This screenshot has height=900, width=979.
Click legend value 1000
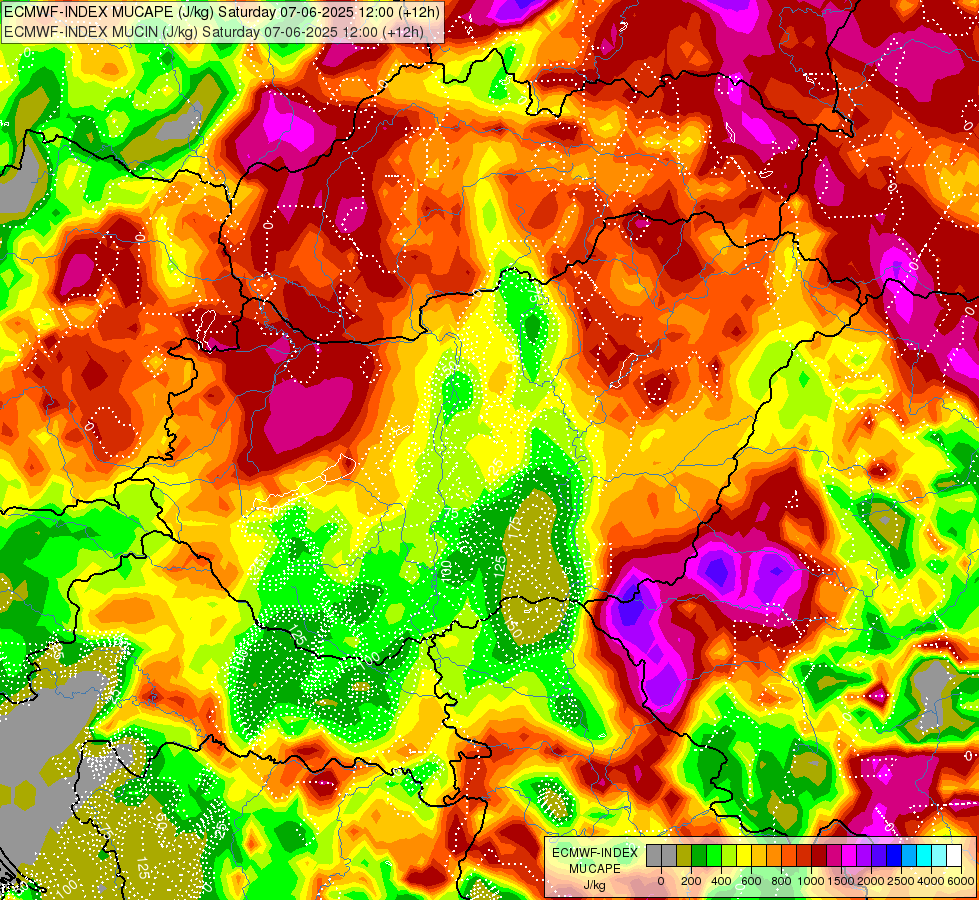(x=812, y=881)
